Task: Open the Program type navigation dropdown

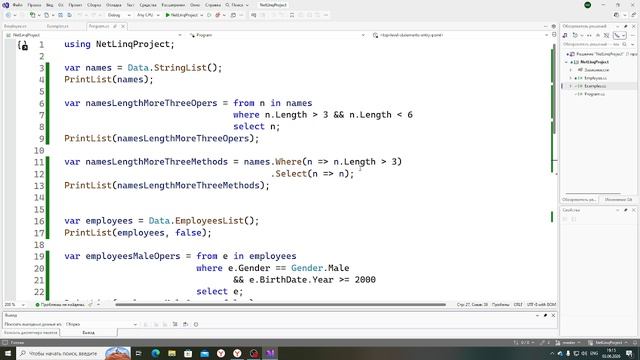Action: click(x=277, y=35)
